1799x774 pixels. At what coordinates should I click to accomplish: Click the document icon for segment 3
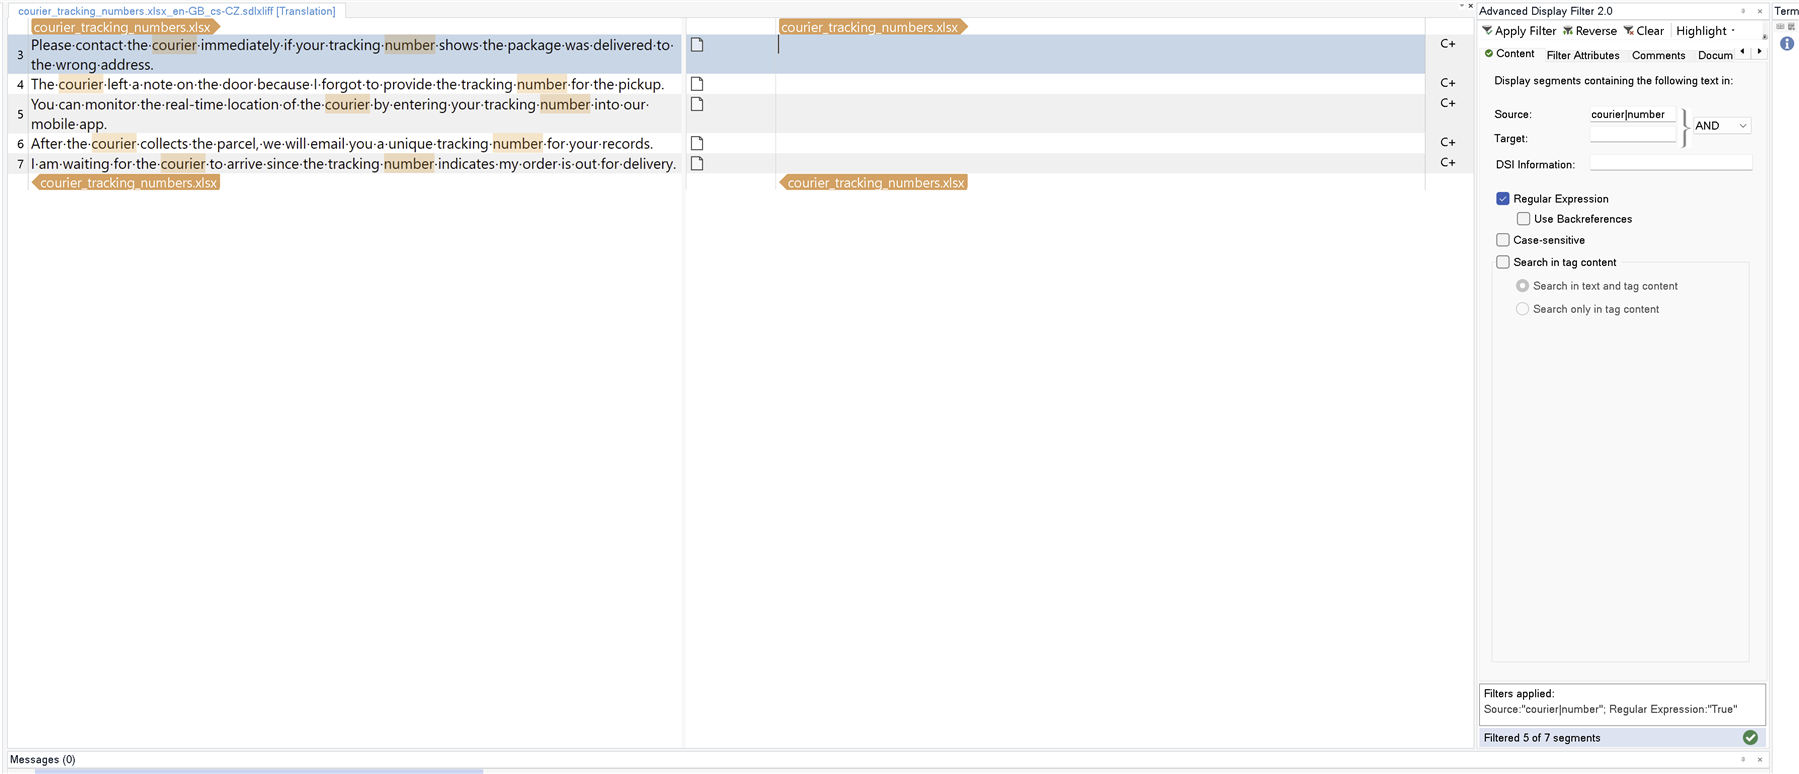tap(697, 45)
